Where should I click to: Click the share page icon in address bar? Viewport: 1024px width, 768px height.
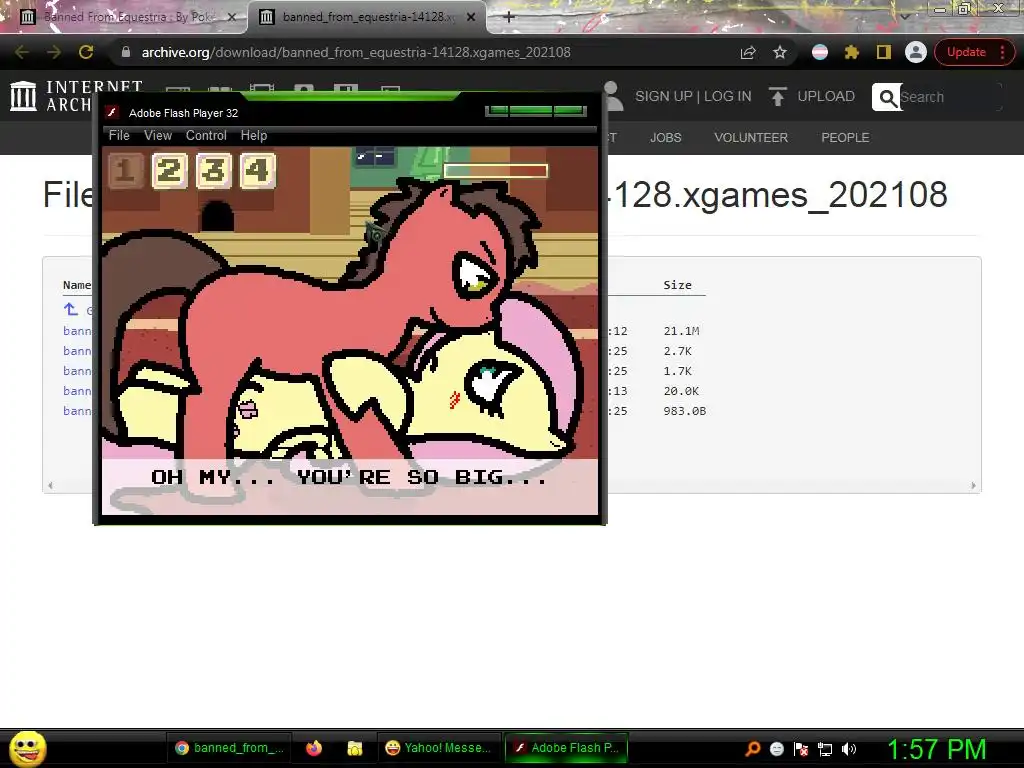click(x=748, y=52)
